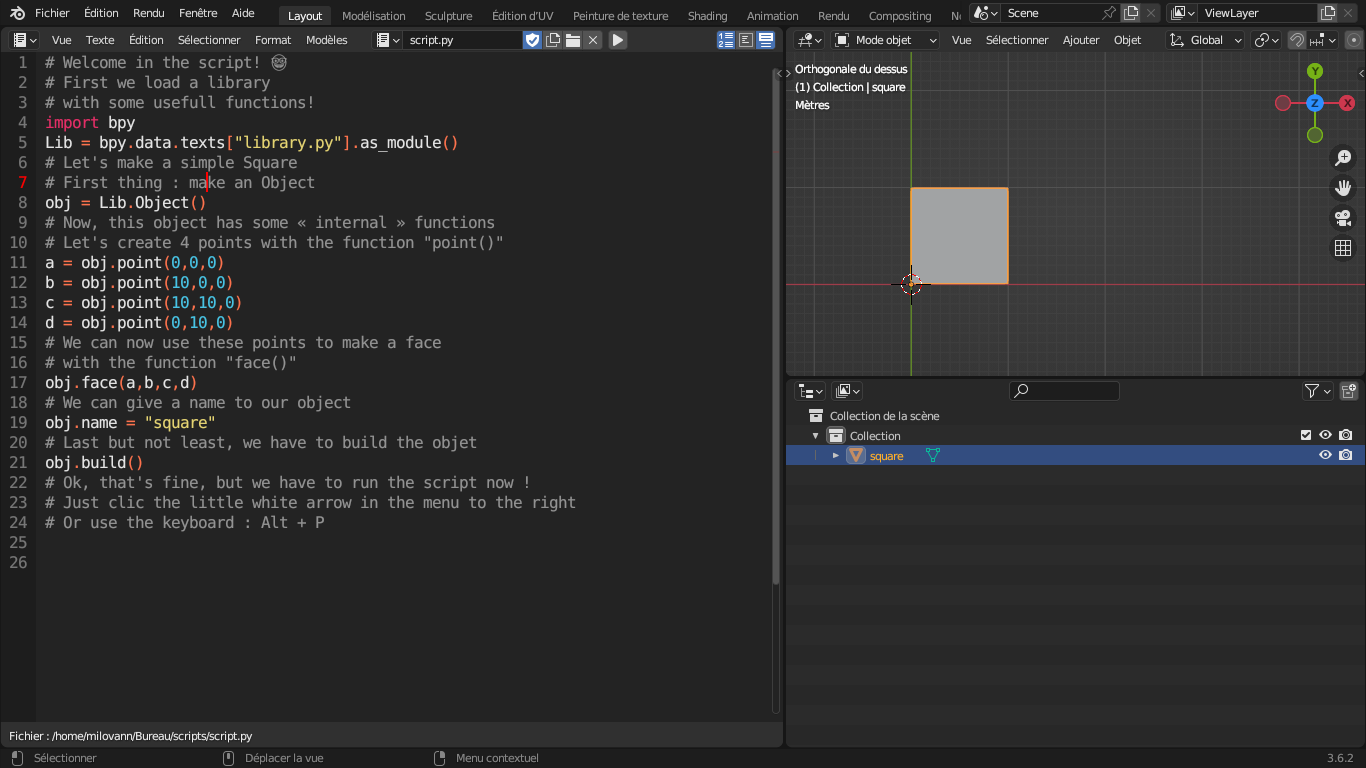Toggle snapping magnet in viewport header
The image size is (1366, 768).
pyautogui.click(x=1296, y=40)
